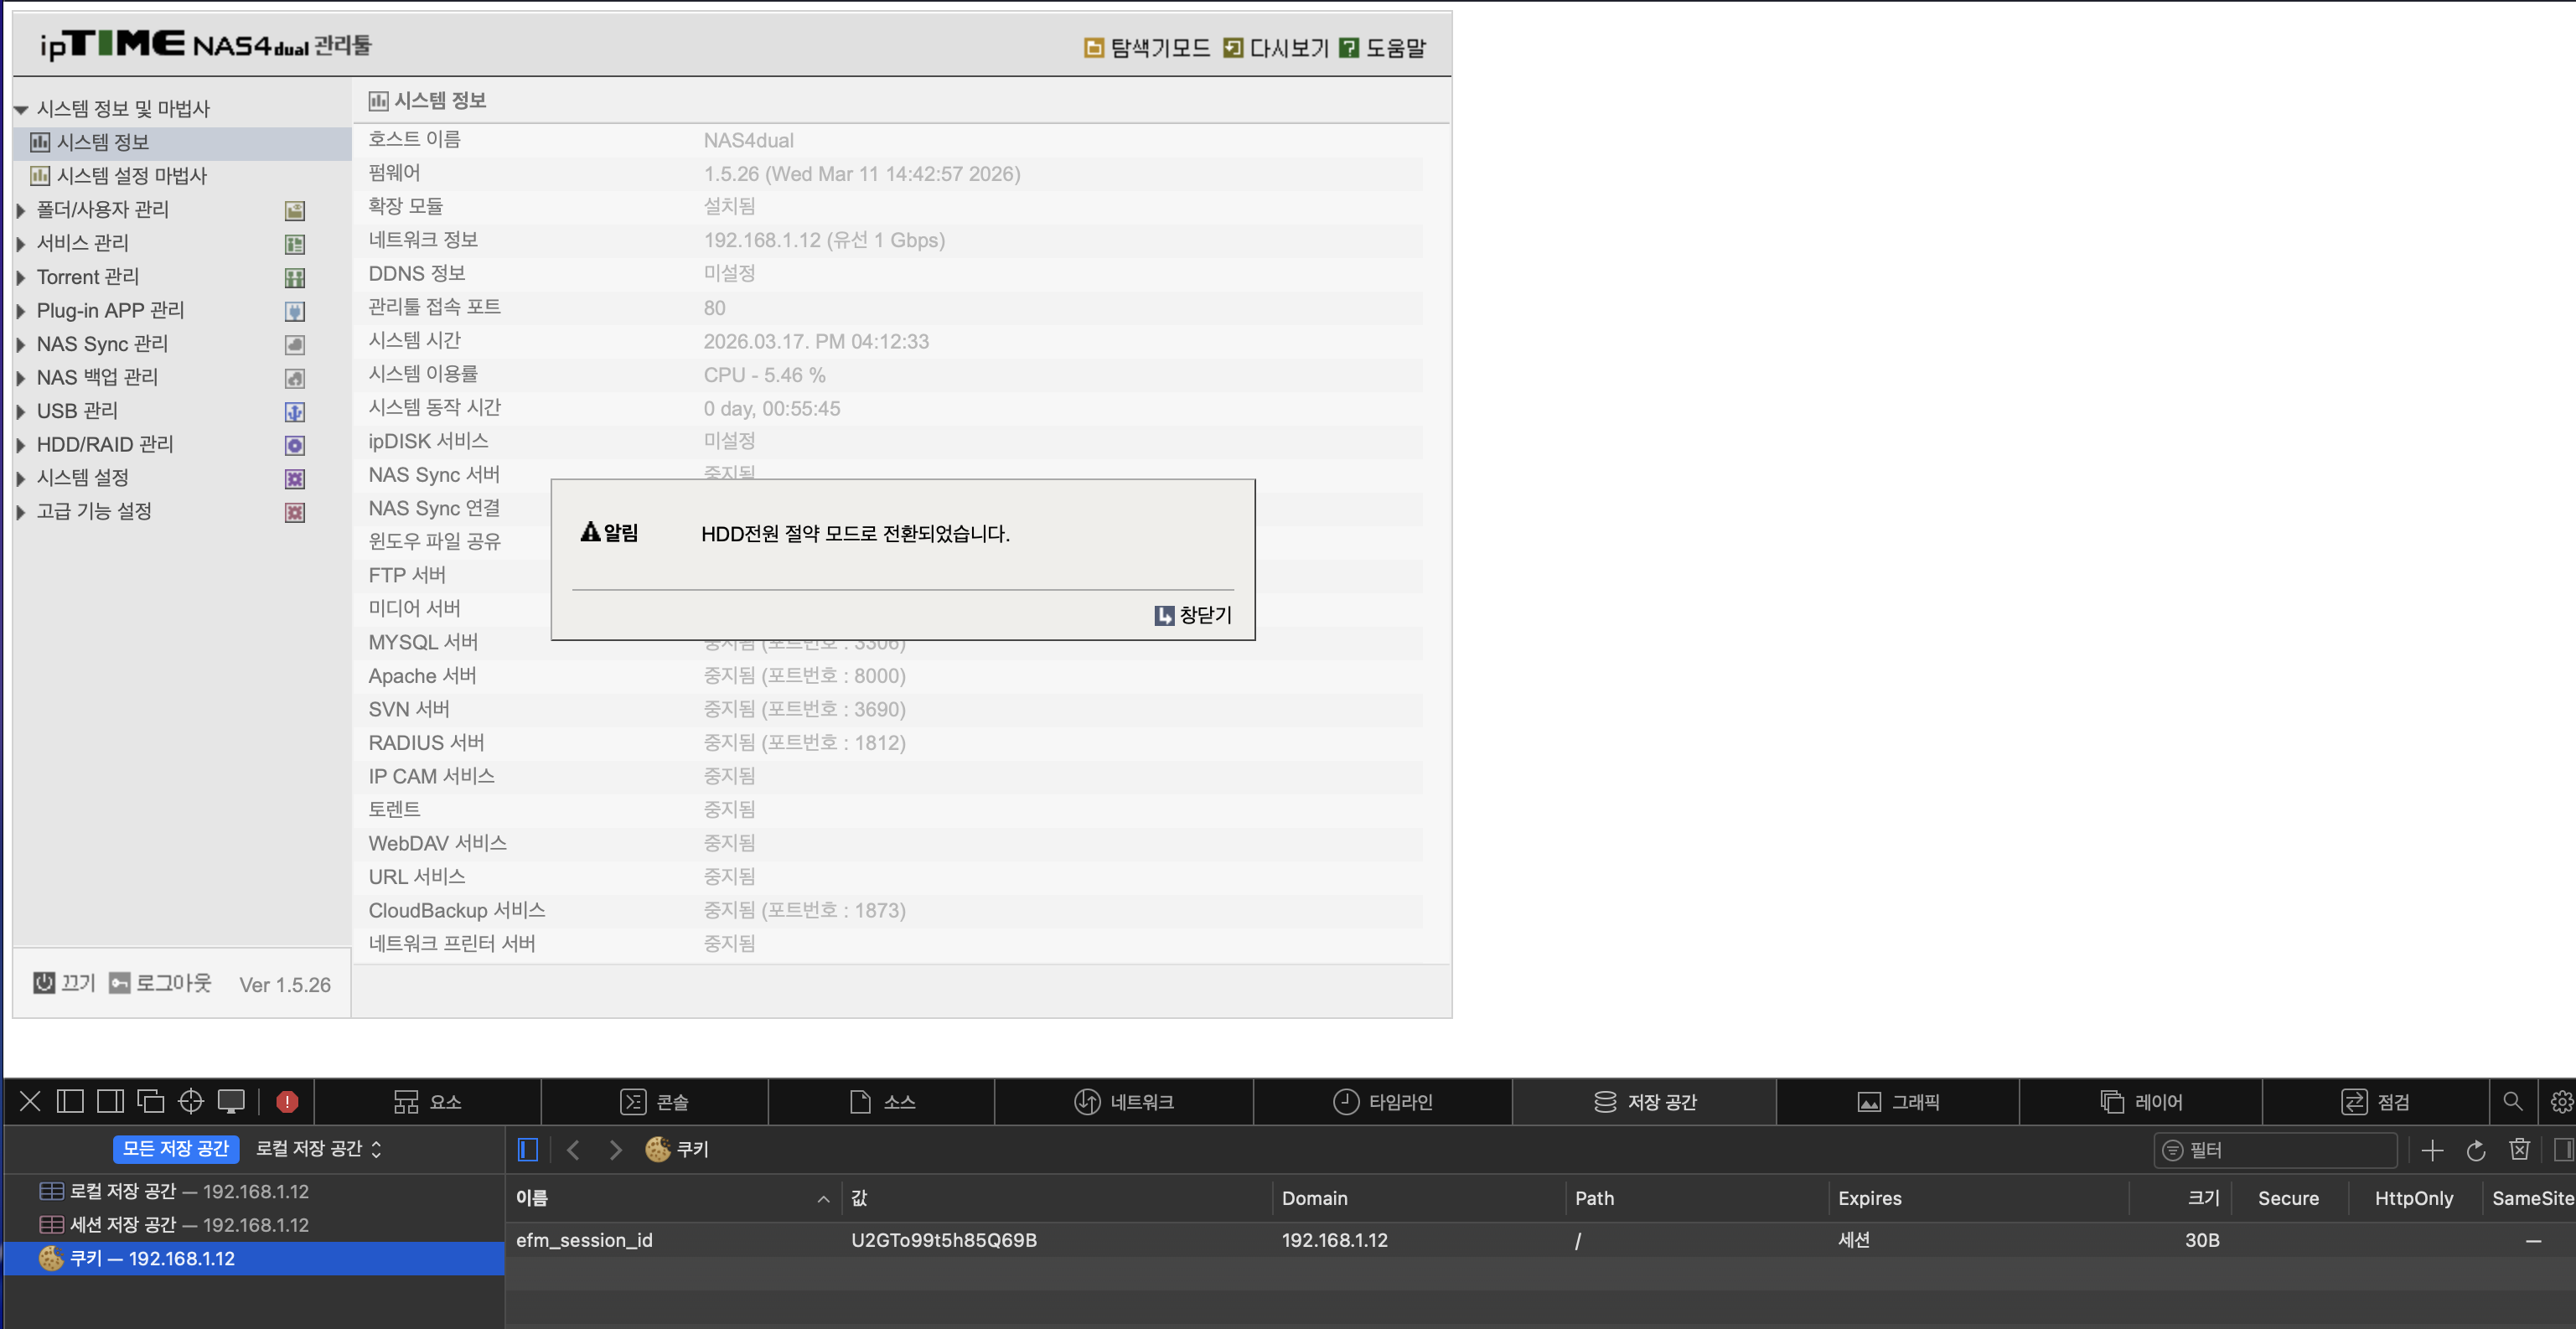Switch to the 소스 tab
Viewport: 2576px width, 1329px height.
pos(882,1101)
